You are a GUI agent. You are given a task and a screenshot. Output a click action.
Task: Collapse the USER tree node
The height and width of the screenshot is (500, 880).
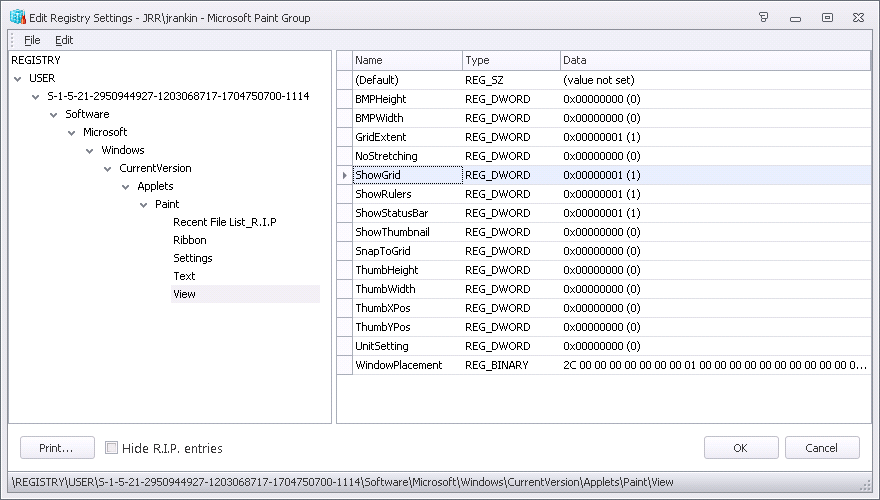coord(18,79)
